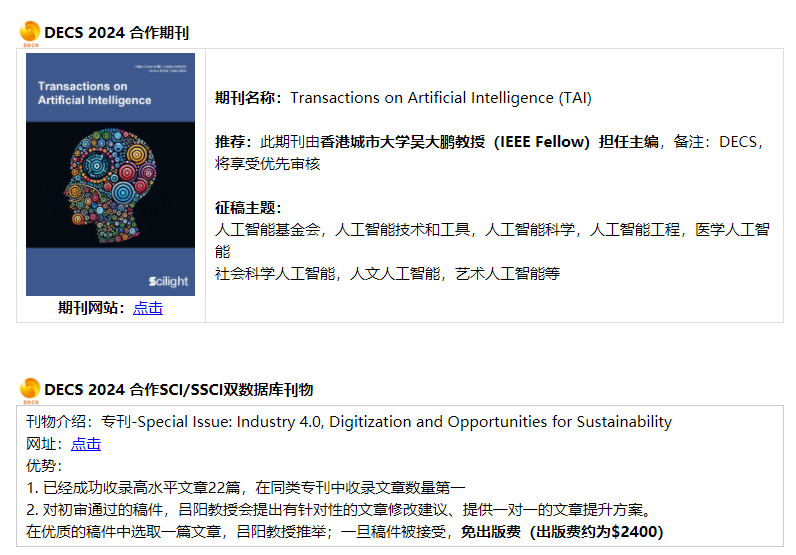Viewport: 796px width, 555px height.
Task: Click the DECS 2024 合作SCI/SSCI双数据库刊物 heading text
Action: pos(178,389)
